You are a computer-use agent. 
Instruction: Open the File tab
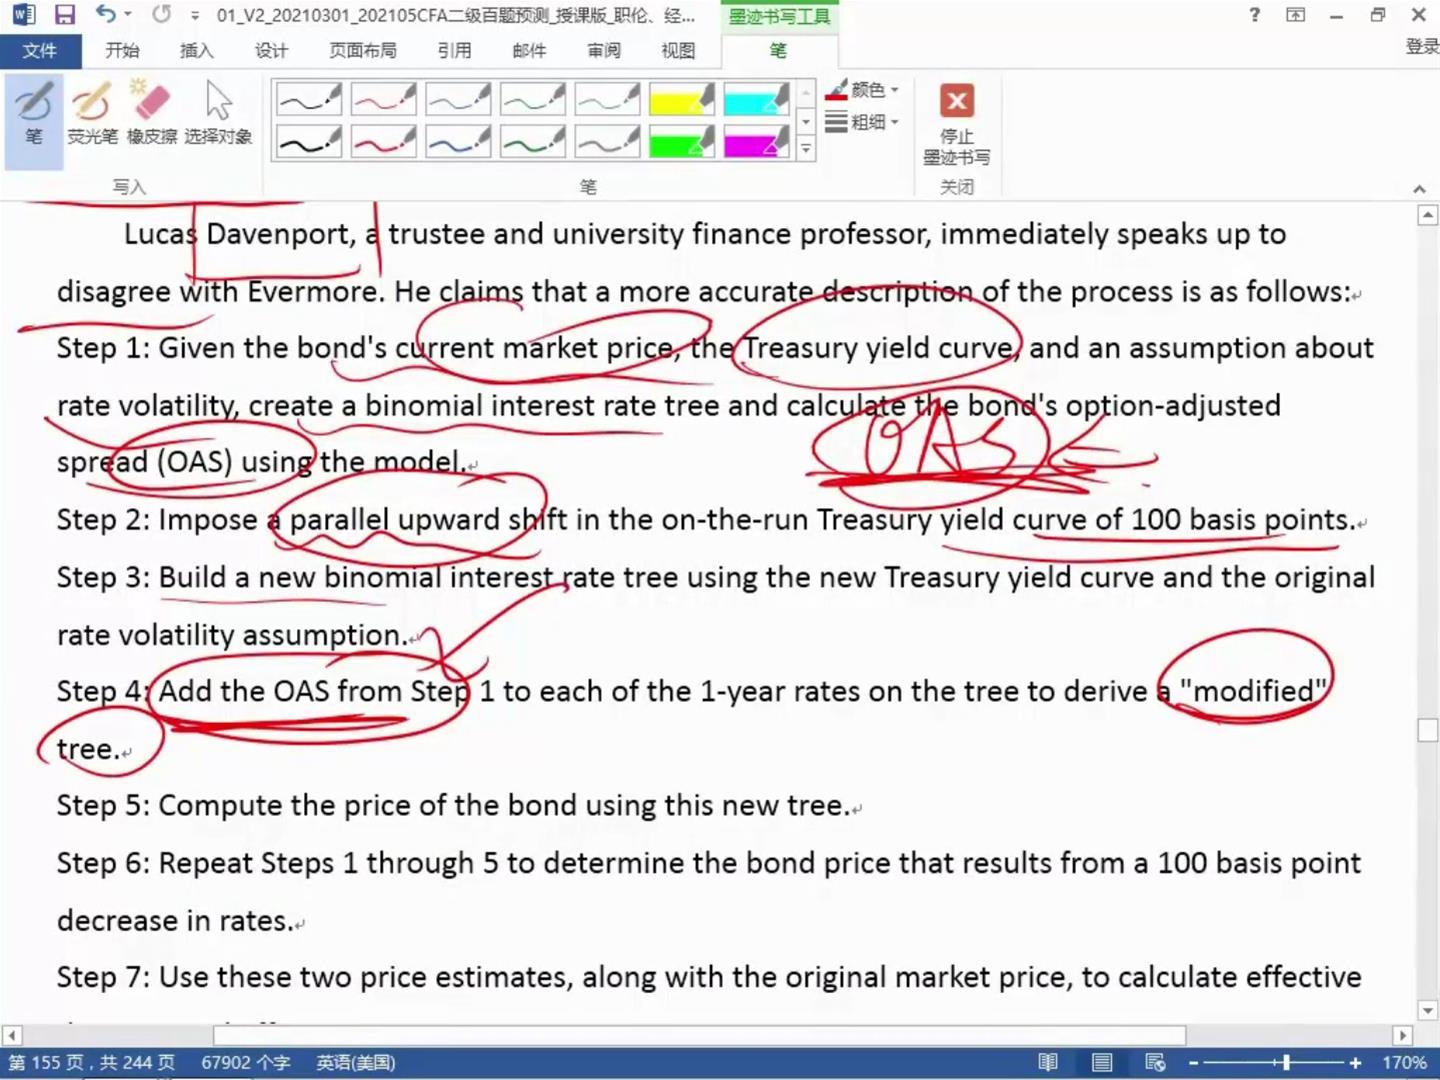[40, 50]
